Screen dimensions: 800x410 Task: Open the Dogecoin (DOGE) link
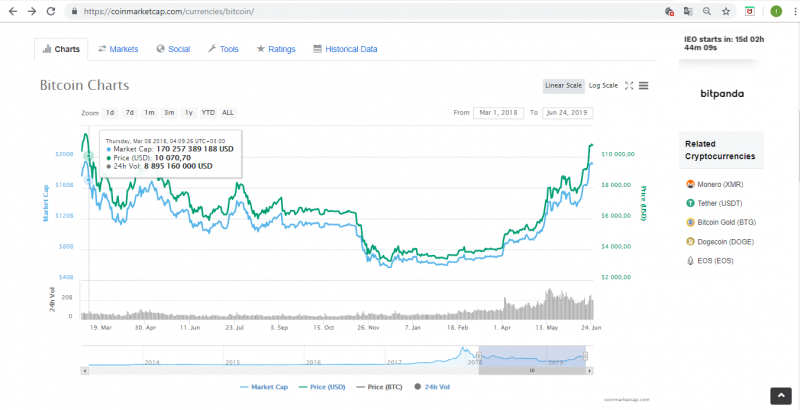click(726, 242)
